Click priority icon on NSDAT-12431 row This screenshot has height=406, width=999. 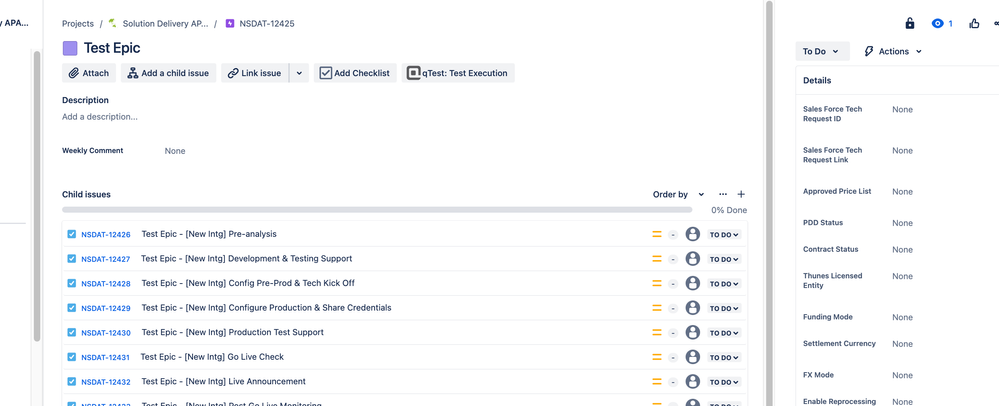tap(657, 357)
